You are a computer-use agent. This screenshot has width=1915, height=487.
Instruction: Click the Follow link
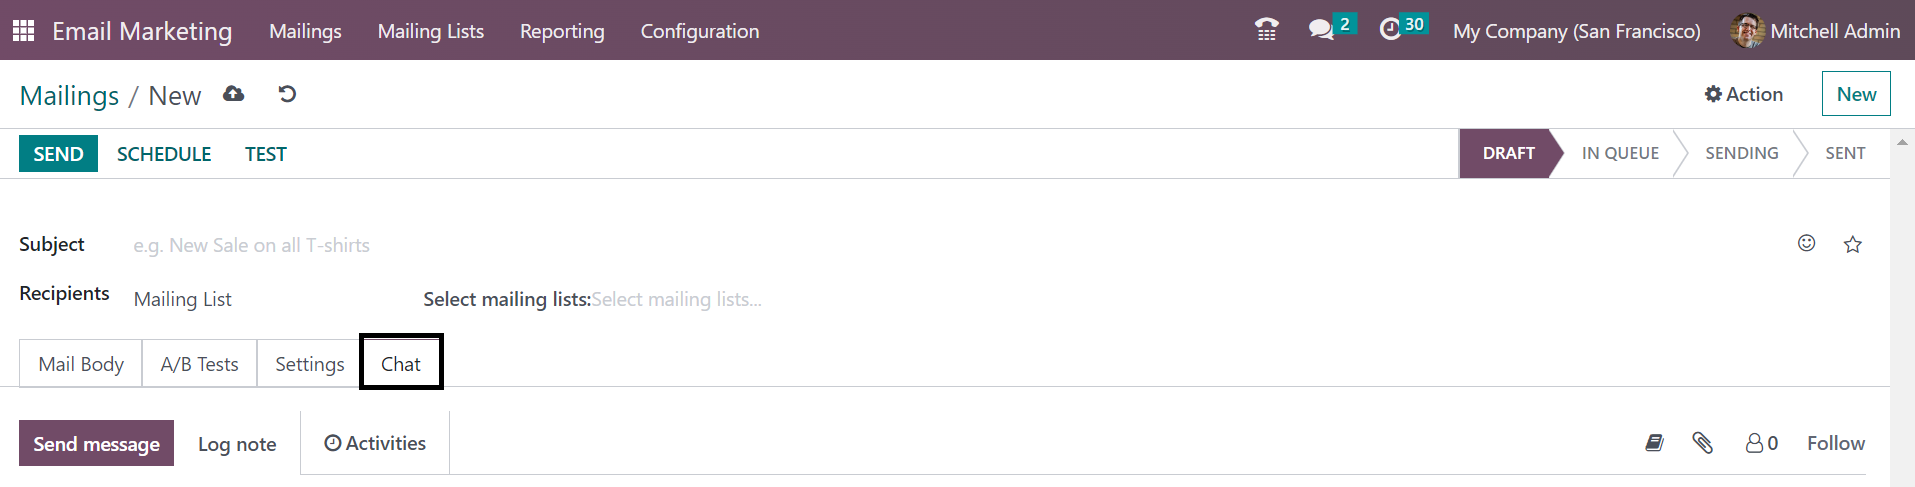(1836, 443)
